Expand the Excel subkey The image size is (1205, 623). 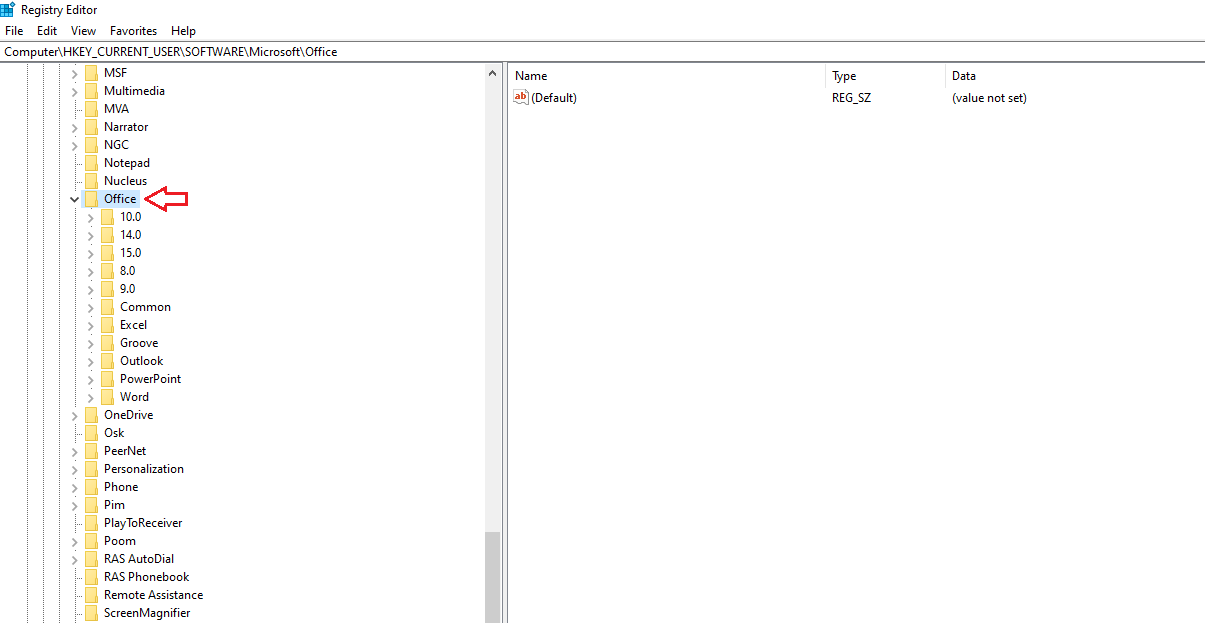pos(91,325)
